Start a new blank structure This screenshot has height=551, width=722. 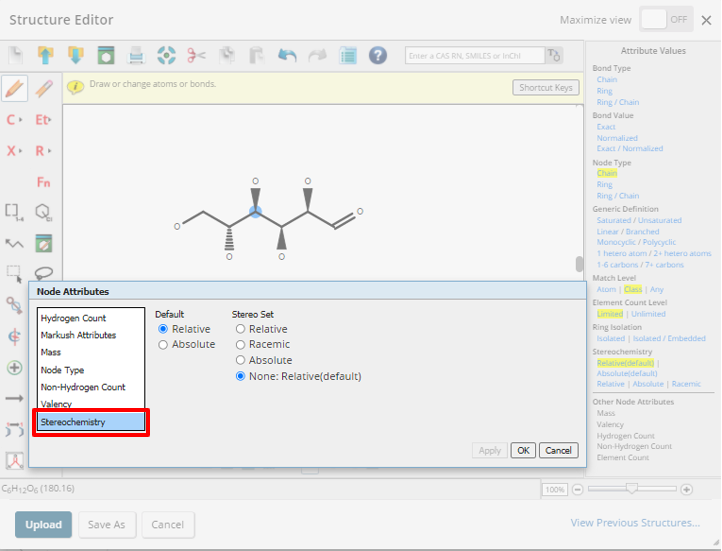[x=16, y=56]
